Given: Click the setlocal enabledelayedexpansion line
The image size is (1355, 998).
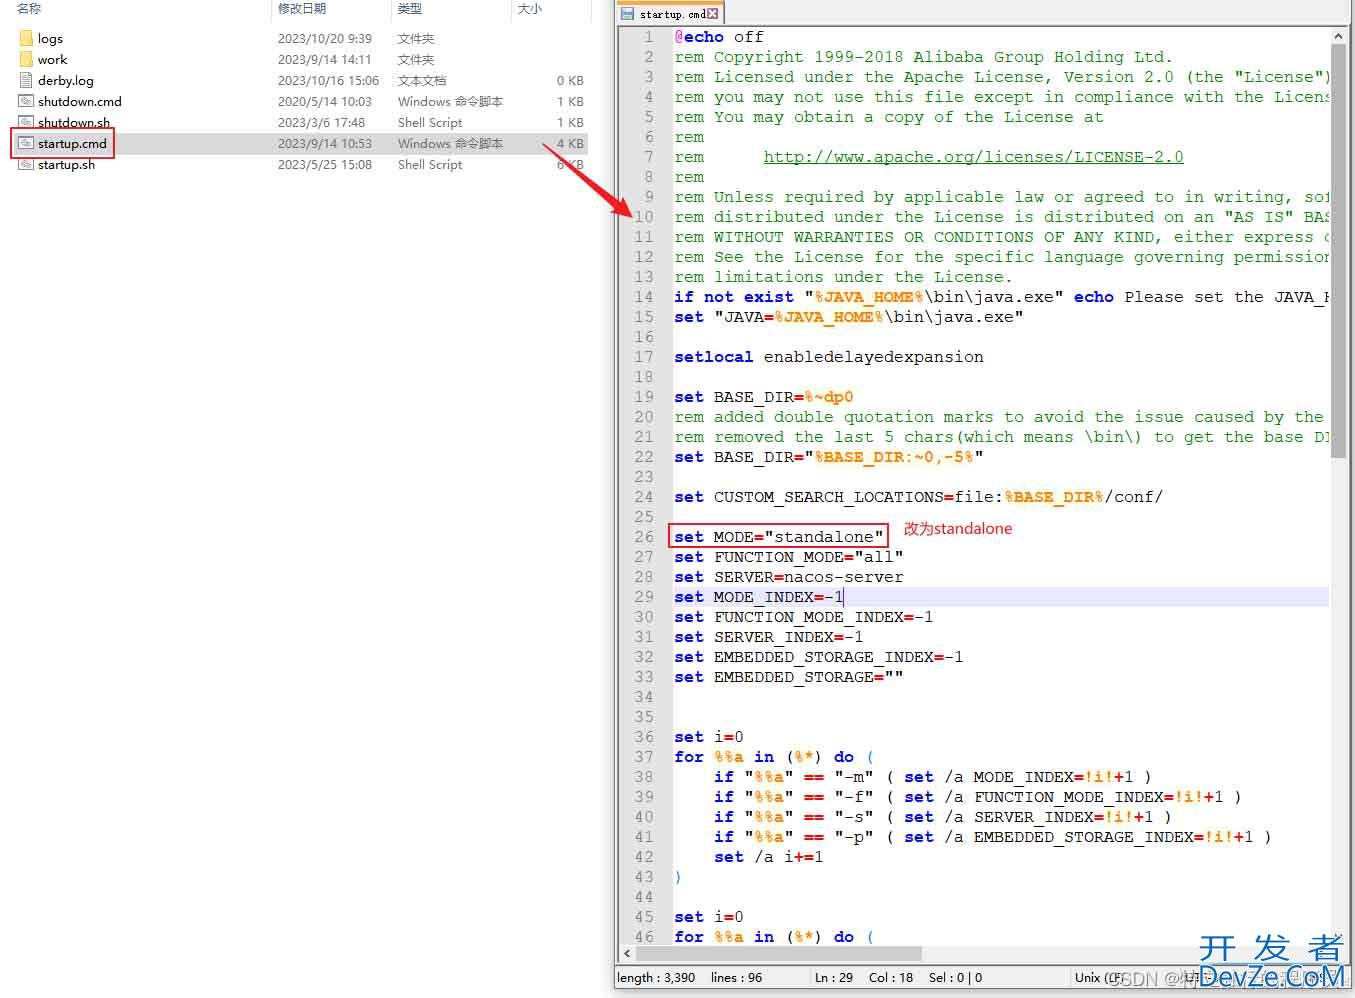Looking at the screenshot, I should (828, 357).
